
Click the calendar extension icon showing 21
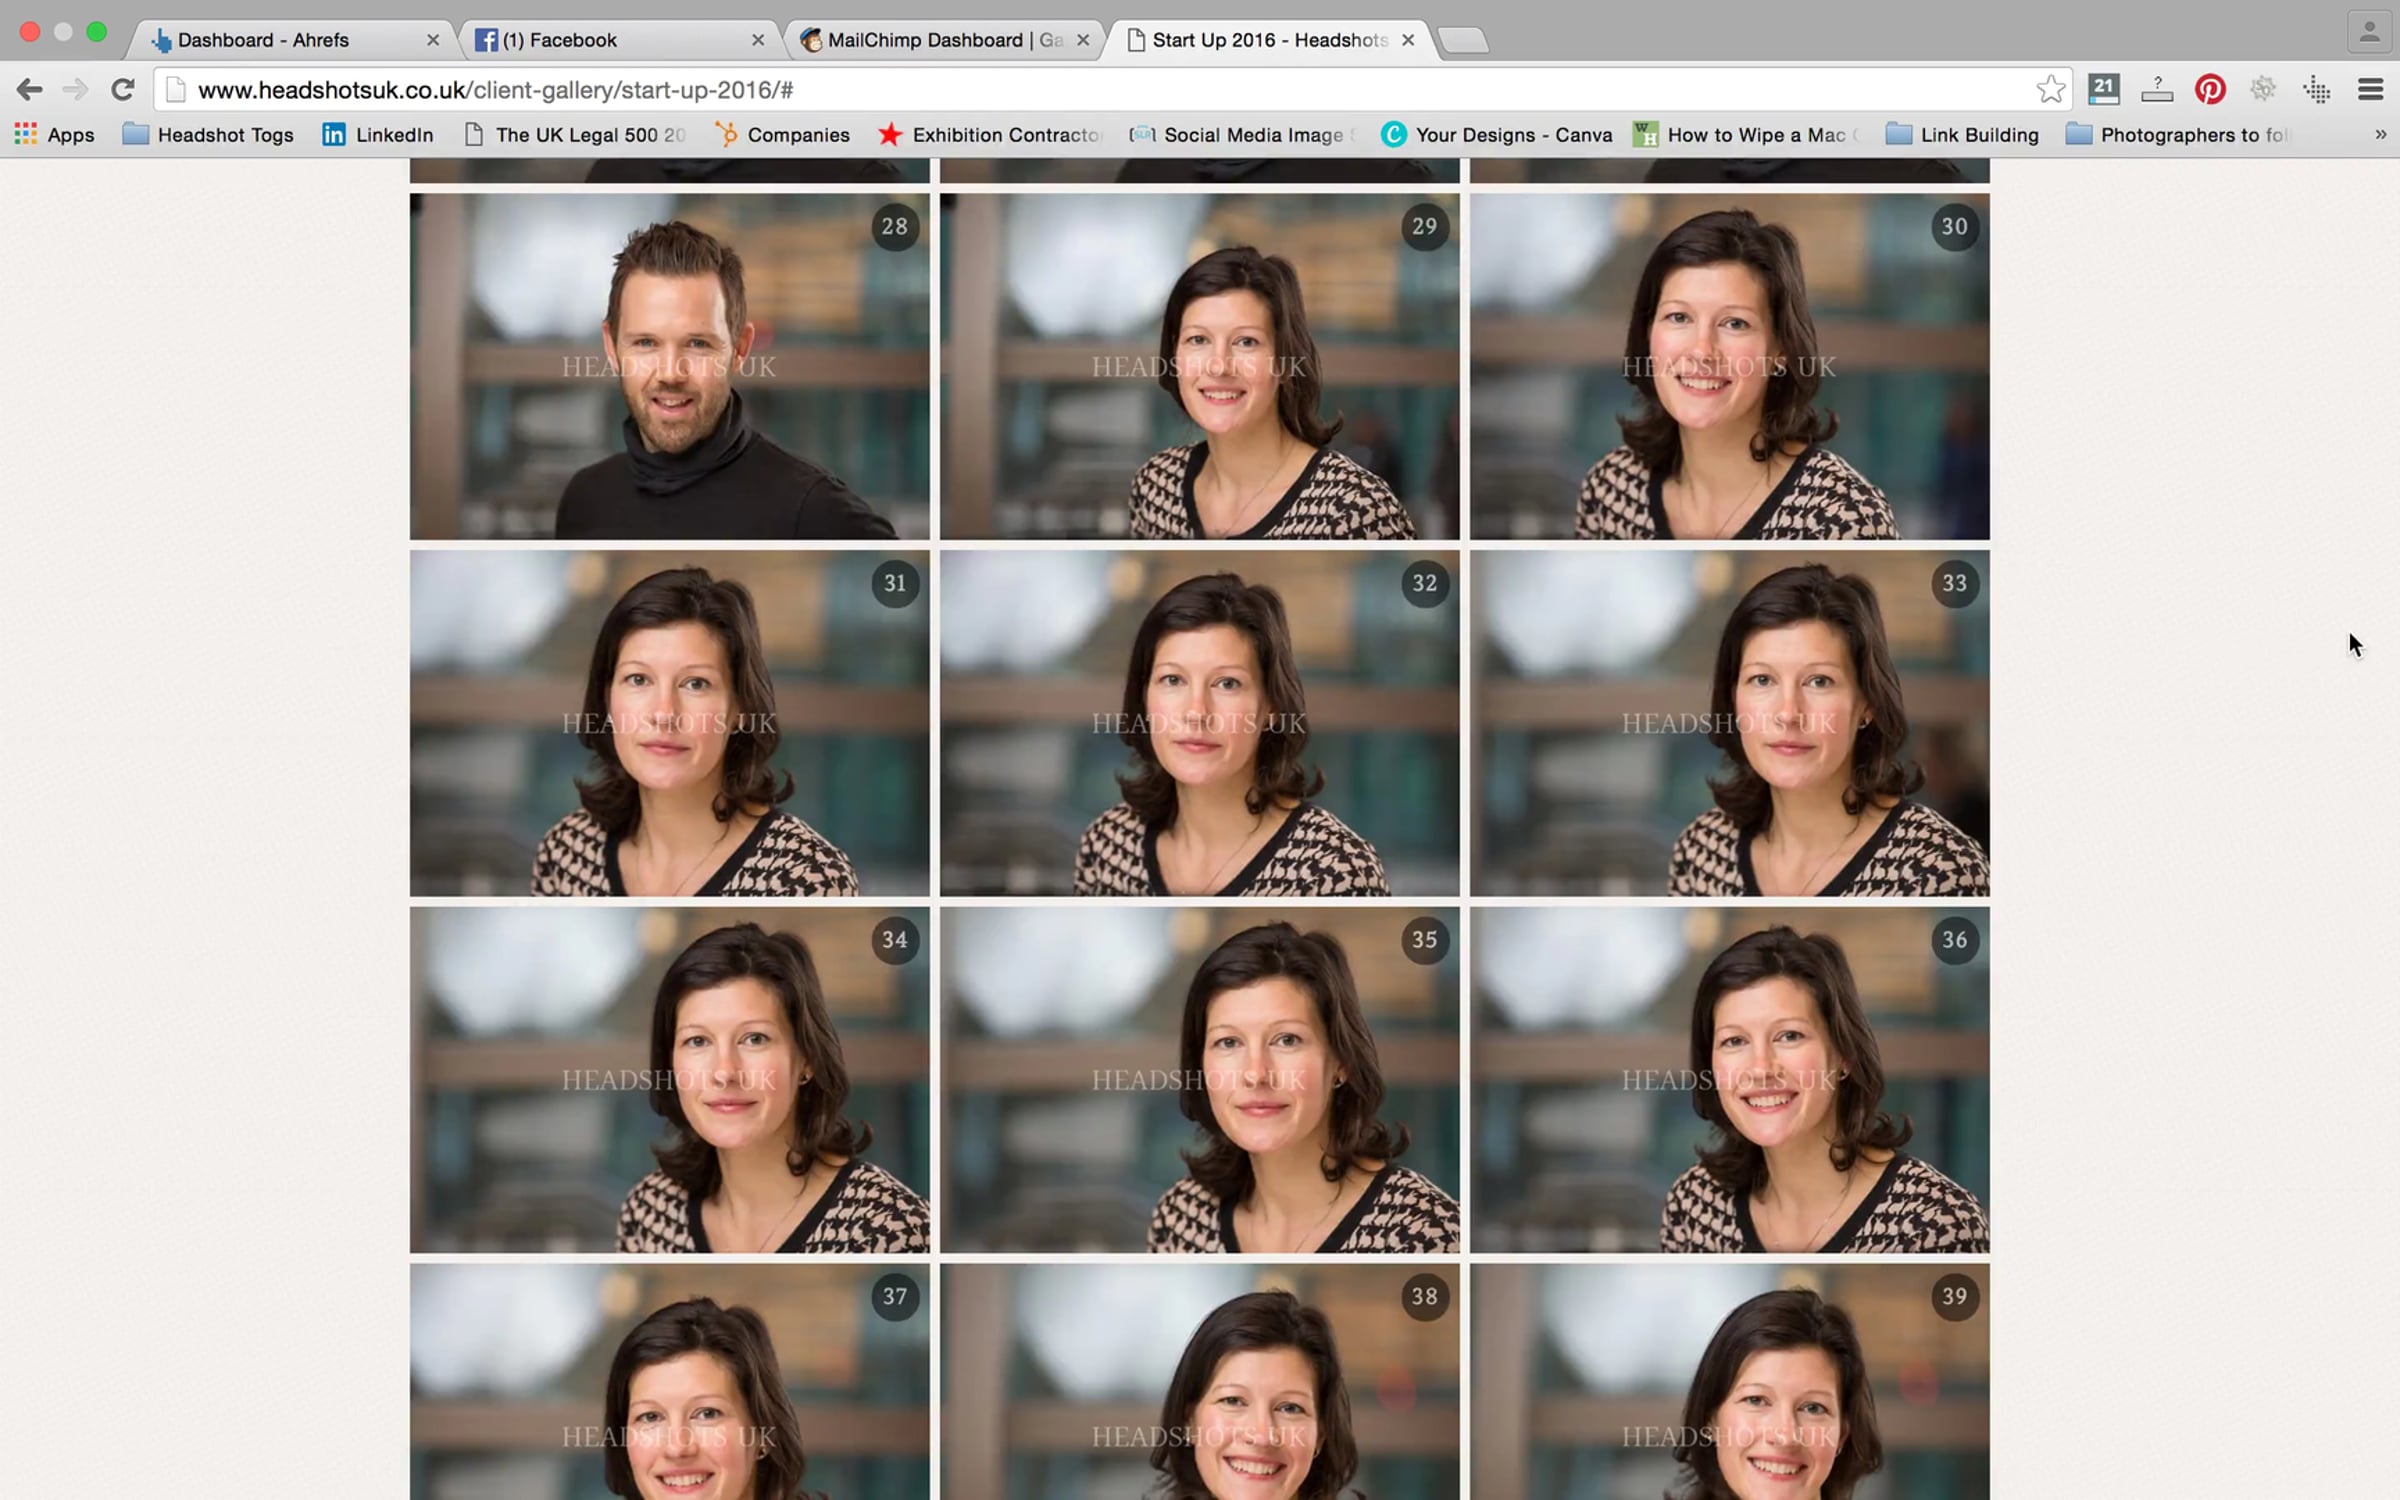pos(2103,90)
